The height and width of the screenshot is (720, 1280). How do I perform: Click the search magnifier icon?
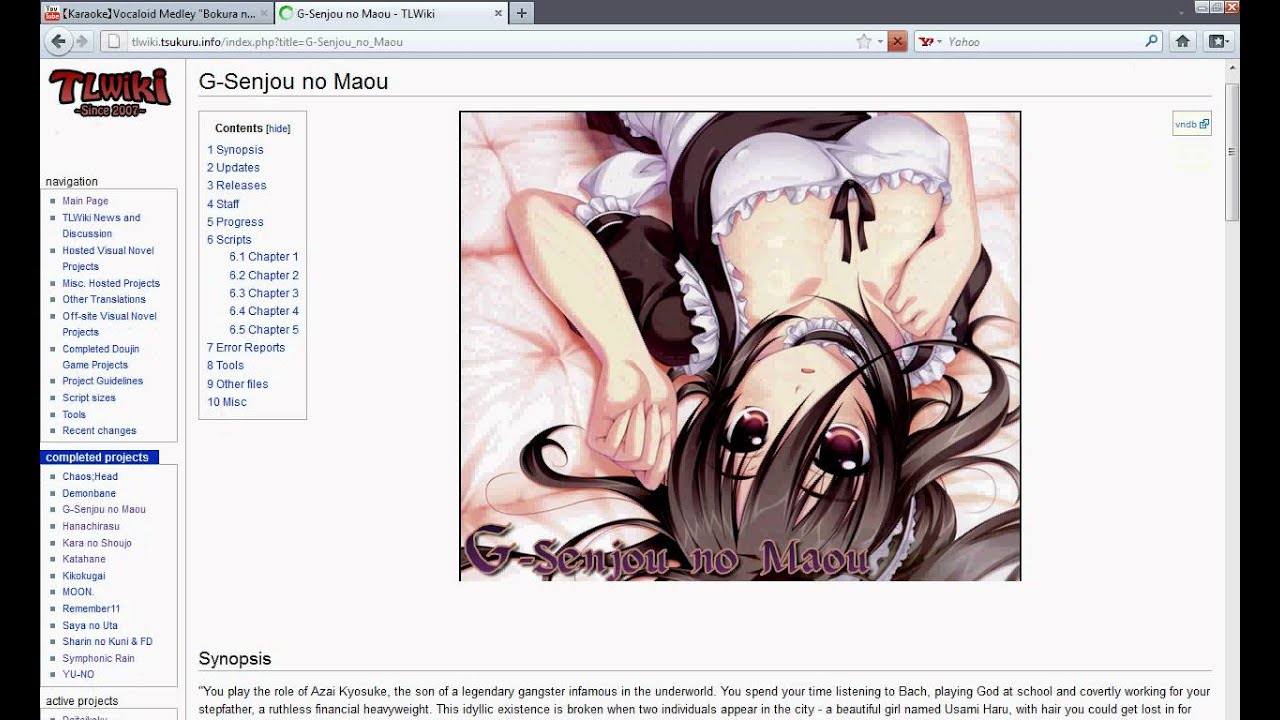click(1151, 41)
